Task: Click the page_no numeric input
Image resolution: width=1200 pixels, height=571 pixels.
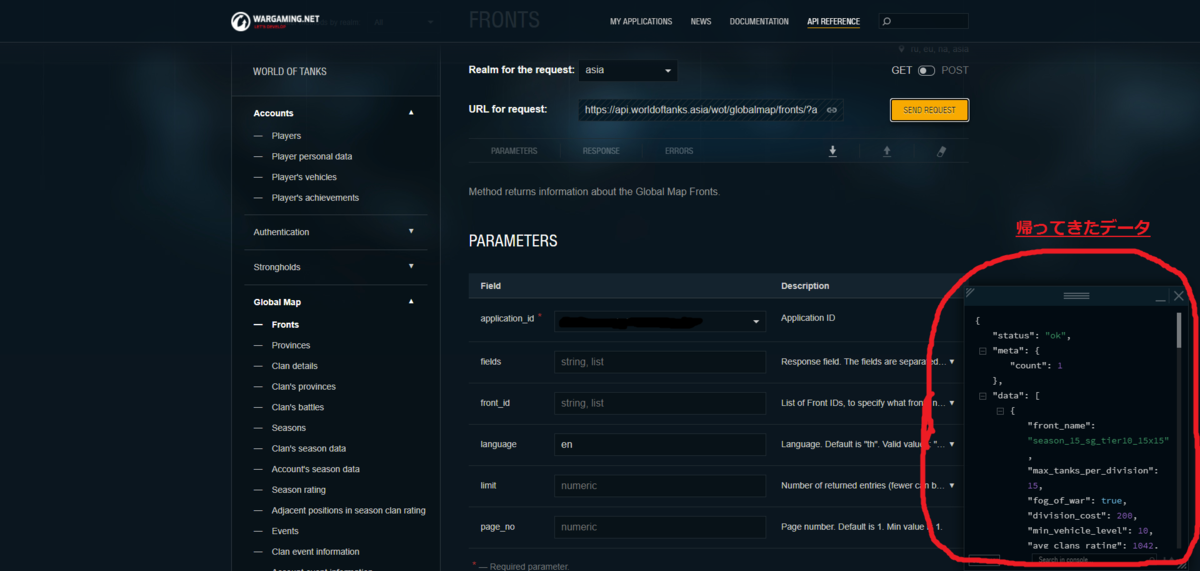Action: (x=660, y=526)
